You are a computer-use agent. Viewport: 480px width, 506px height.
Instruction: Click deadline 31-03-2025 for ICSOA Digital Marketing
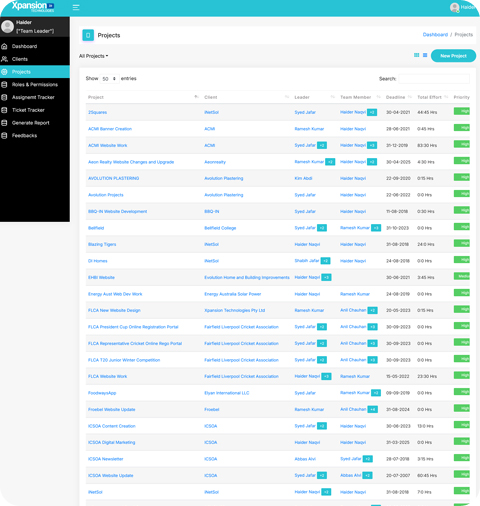[398, 442]
